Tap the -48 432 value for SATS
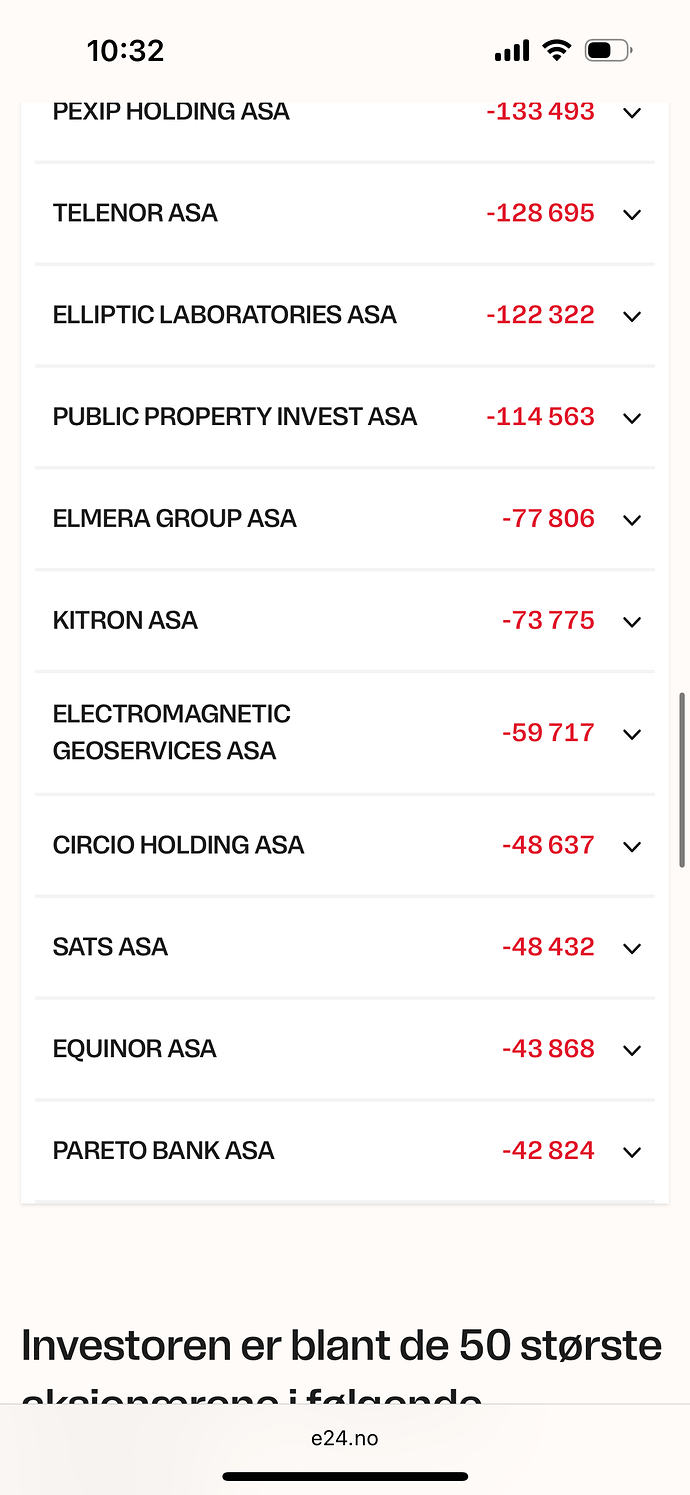Viewport: 690px width, 1495px height. [548, 947]
